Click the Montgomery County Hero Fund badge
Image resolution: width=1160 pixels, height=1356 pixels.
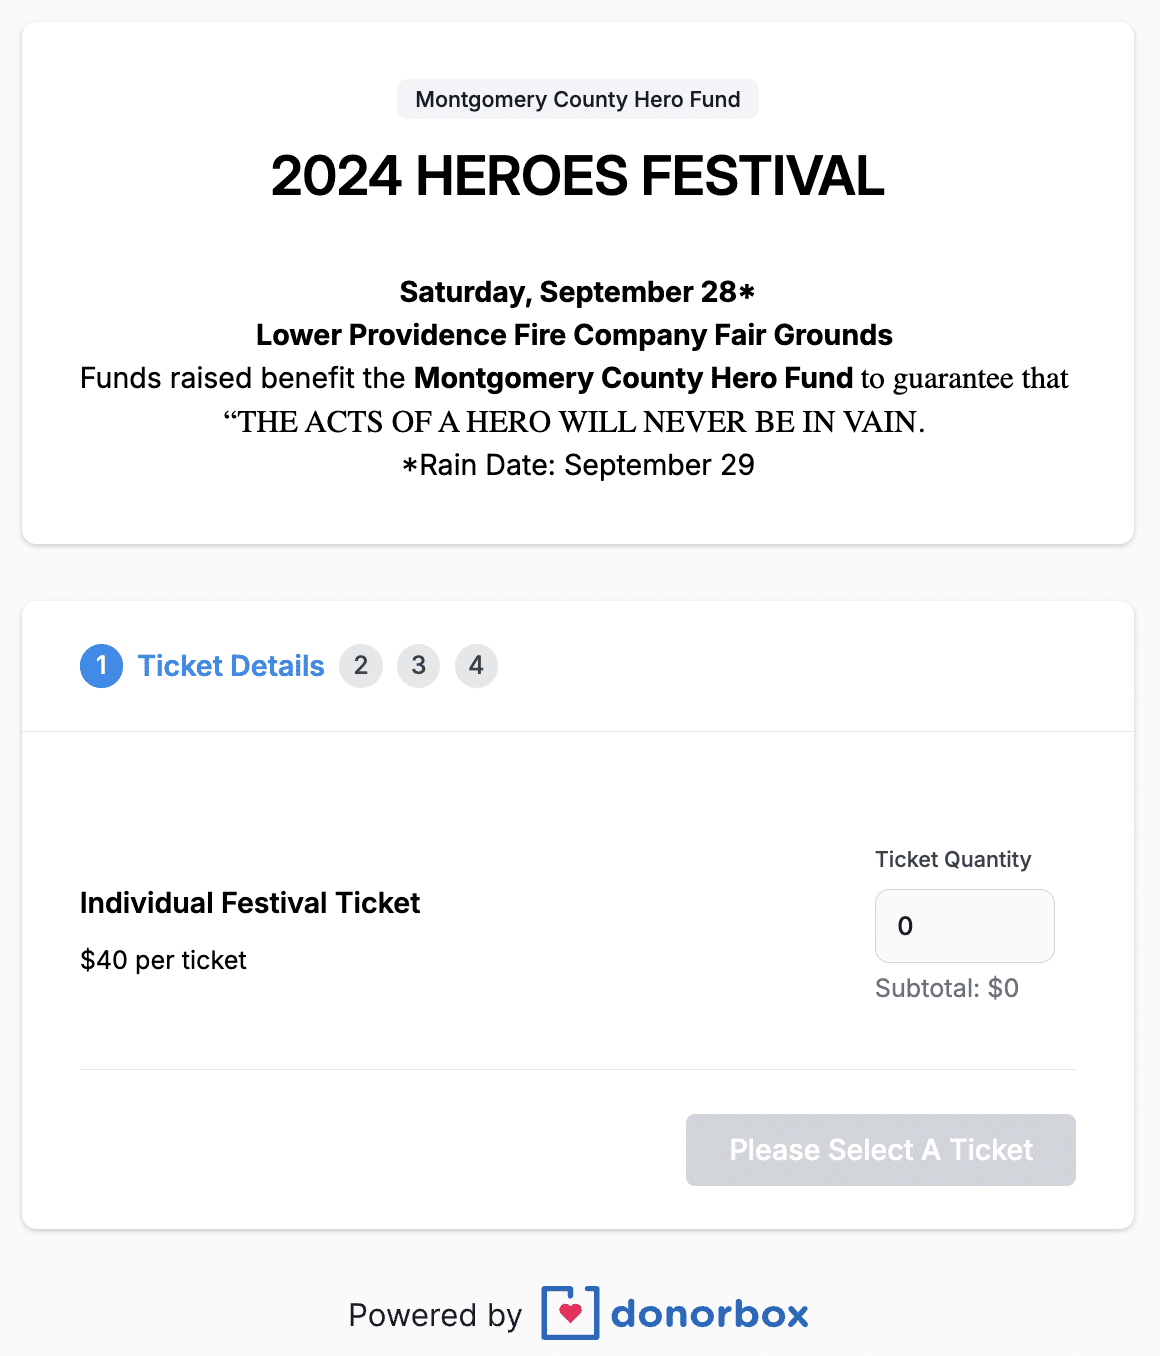point(578,100)
